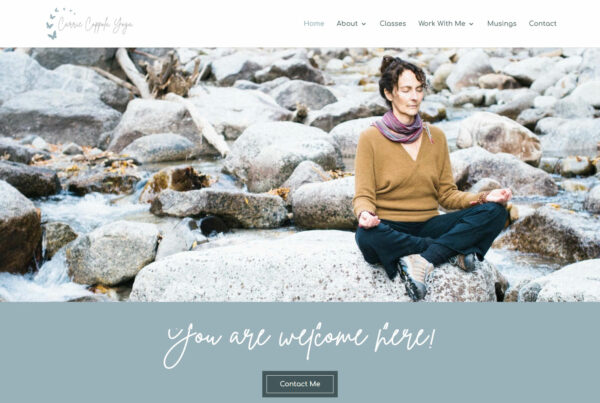Viewport: 600px width, 403px height.
Task: Click the meditating woman hero photo
Action: pos(300,175)
